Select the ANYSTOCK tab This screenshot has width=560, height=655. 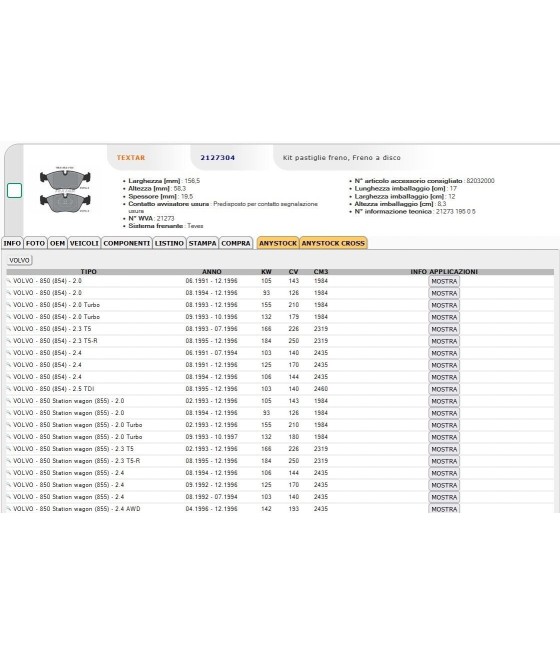(278, 243)
